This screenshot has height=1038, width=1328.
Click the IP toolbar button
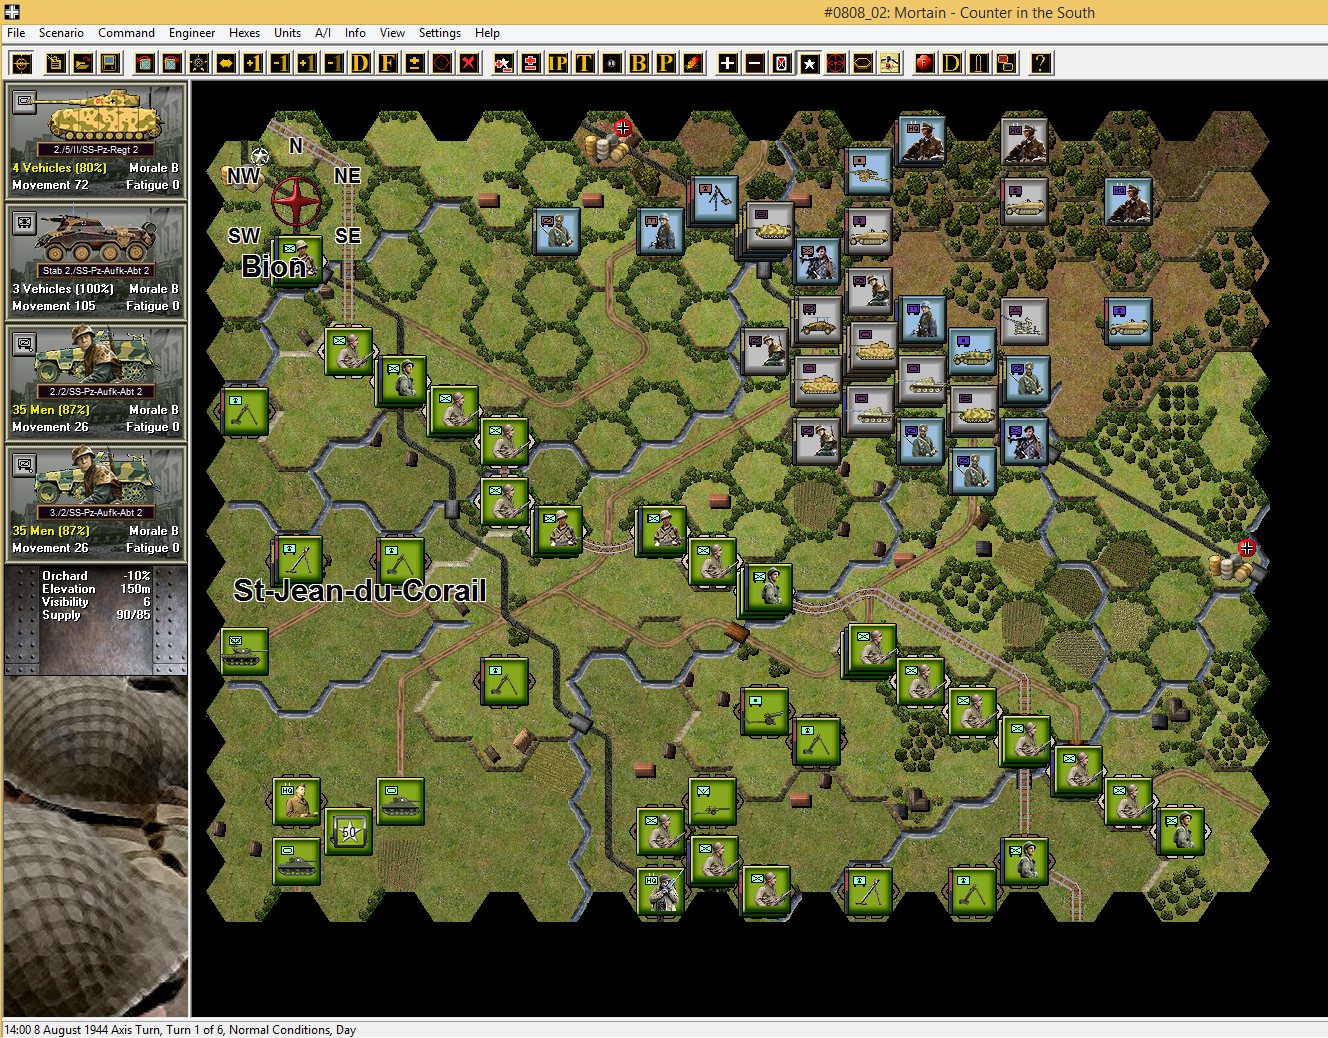[558, 64]
